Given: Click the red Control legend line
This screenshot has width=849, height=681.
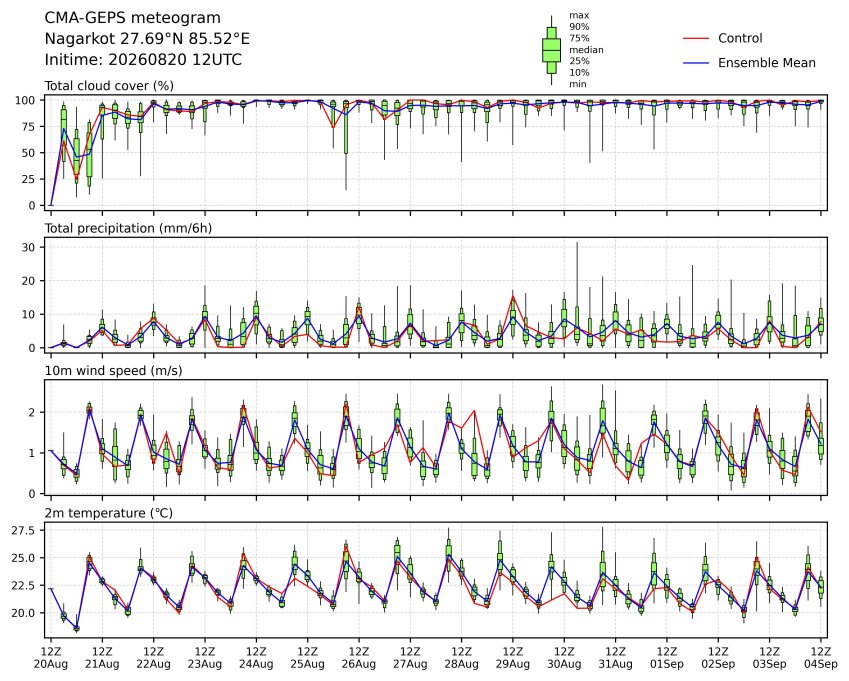Looking at the screenshot, I should [696, 38].
